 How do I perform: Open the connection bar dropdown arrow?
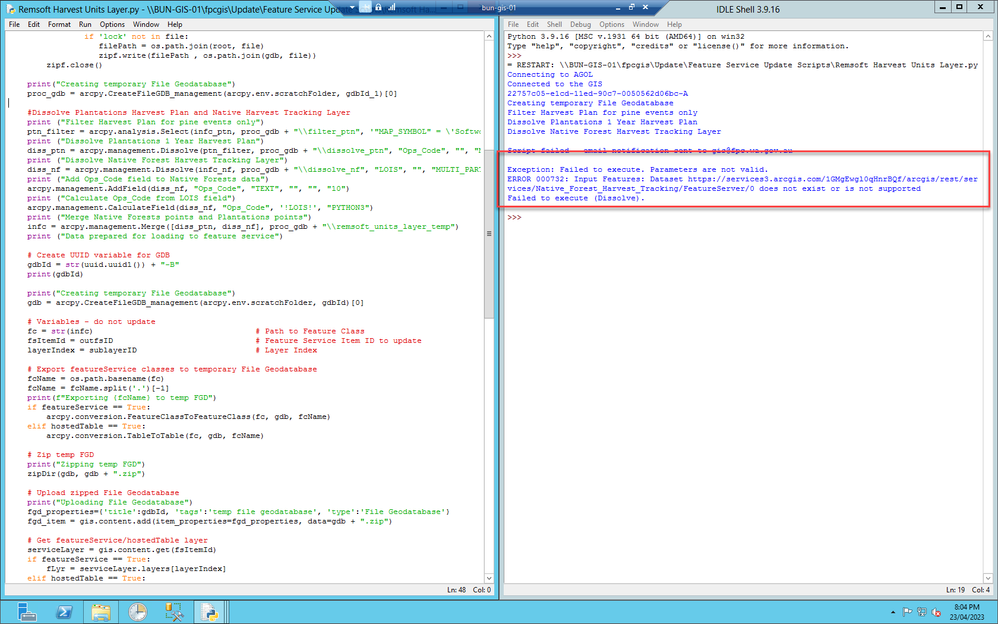coord(353,7)
